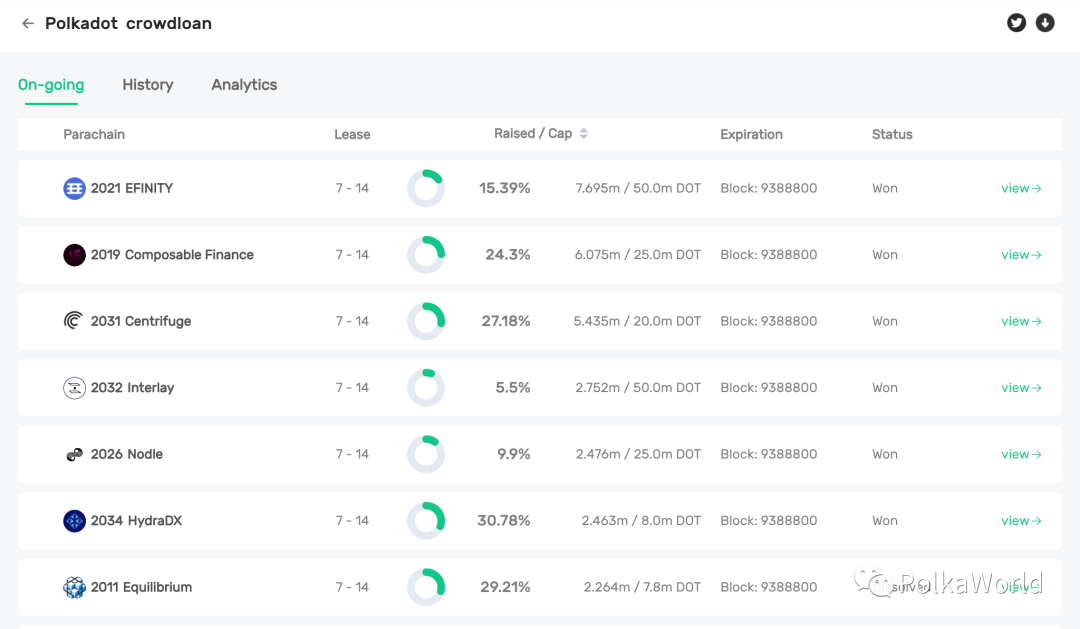This screenshot has width=1080, height=629.
Task: Click '2.463m / 8.0m DOT' value
Action: 641,521
